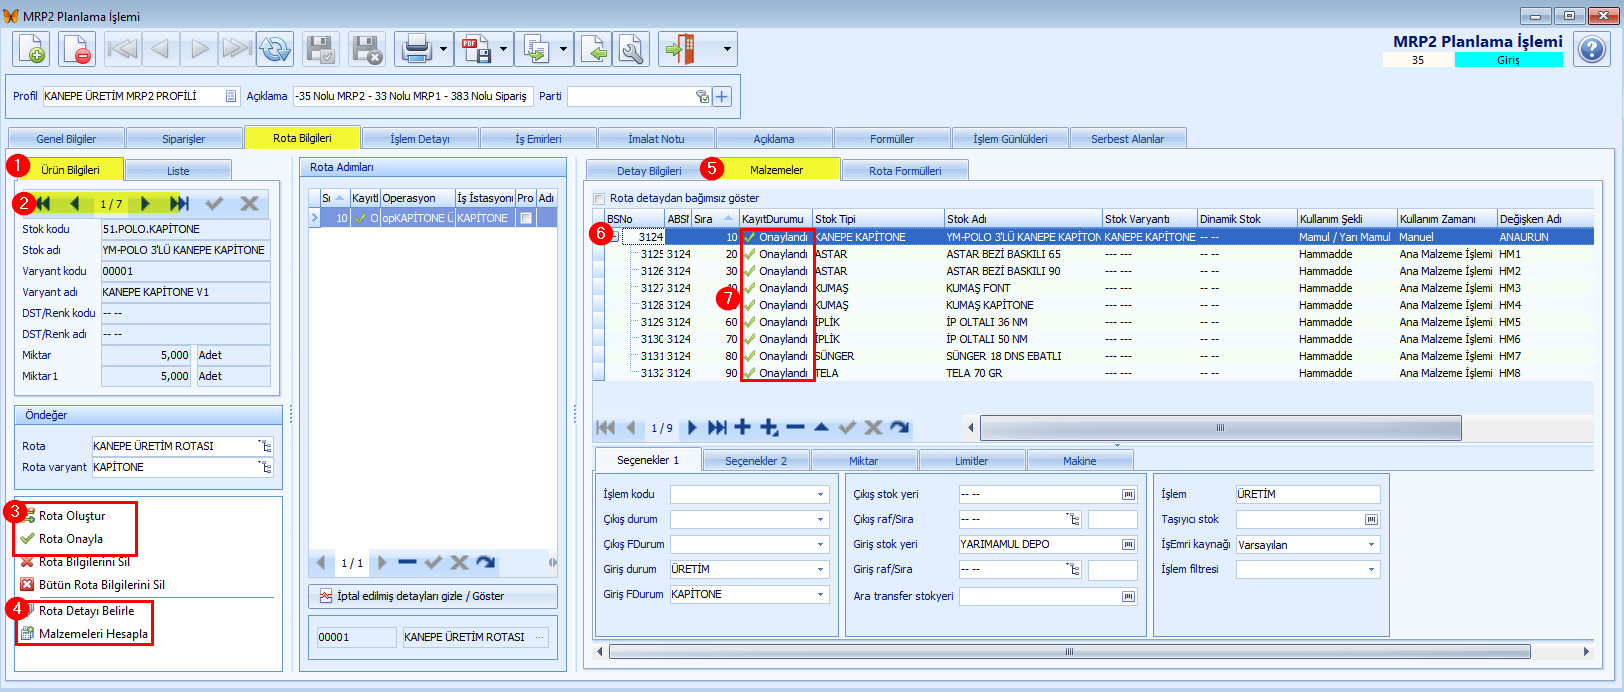
Task: Open the Detay Bilgileri tab
Action: pyautogui.click(x=649, y=170)
